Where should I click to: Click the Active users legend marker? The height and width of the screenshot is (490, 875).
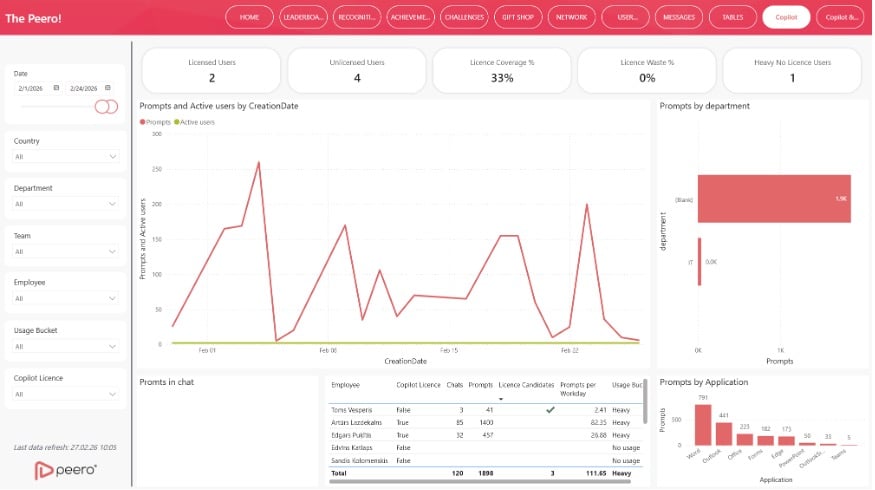177,121
